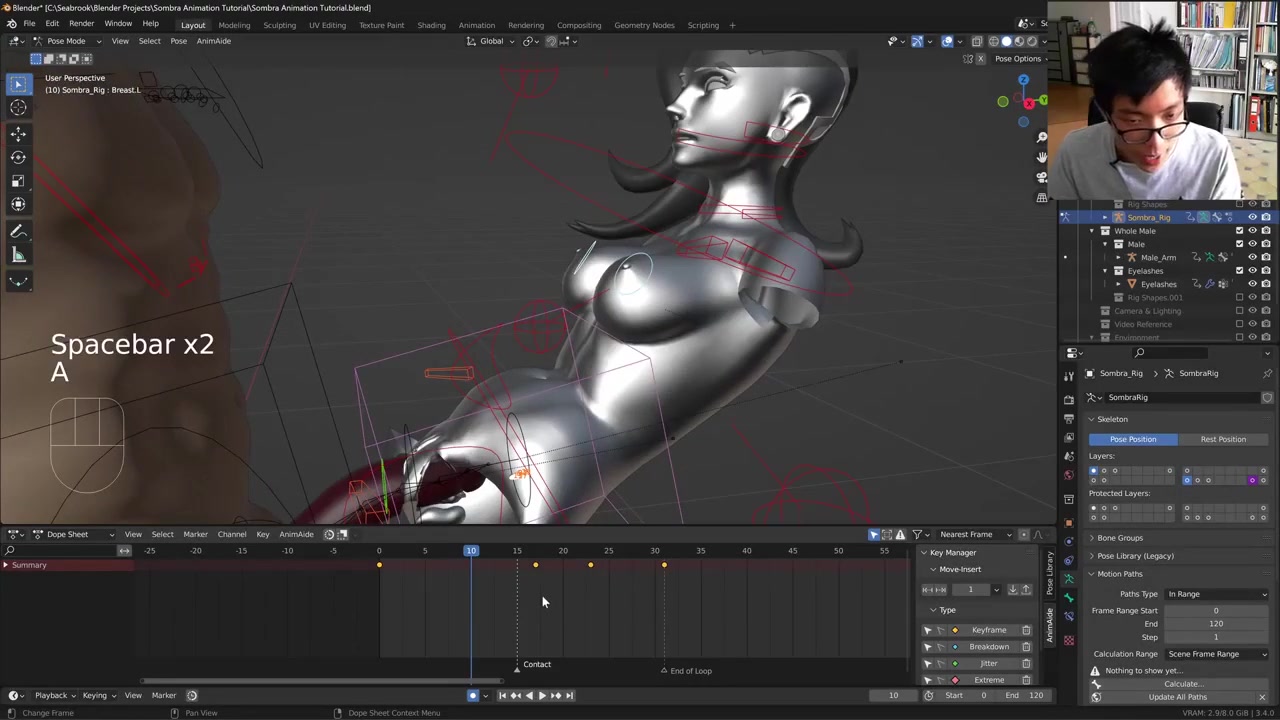Enable the Camera & Lighting collection checkbox
Viewport: 1280px width, 720px height.
click(x=1239, y=311)
